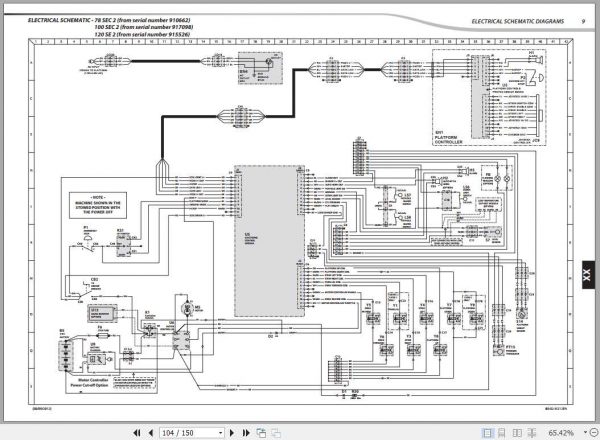Switch to two-page facing view
The height and width of the screenshot is (440, 600).
pyautogui.click(x=517, y=433)
